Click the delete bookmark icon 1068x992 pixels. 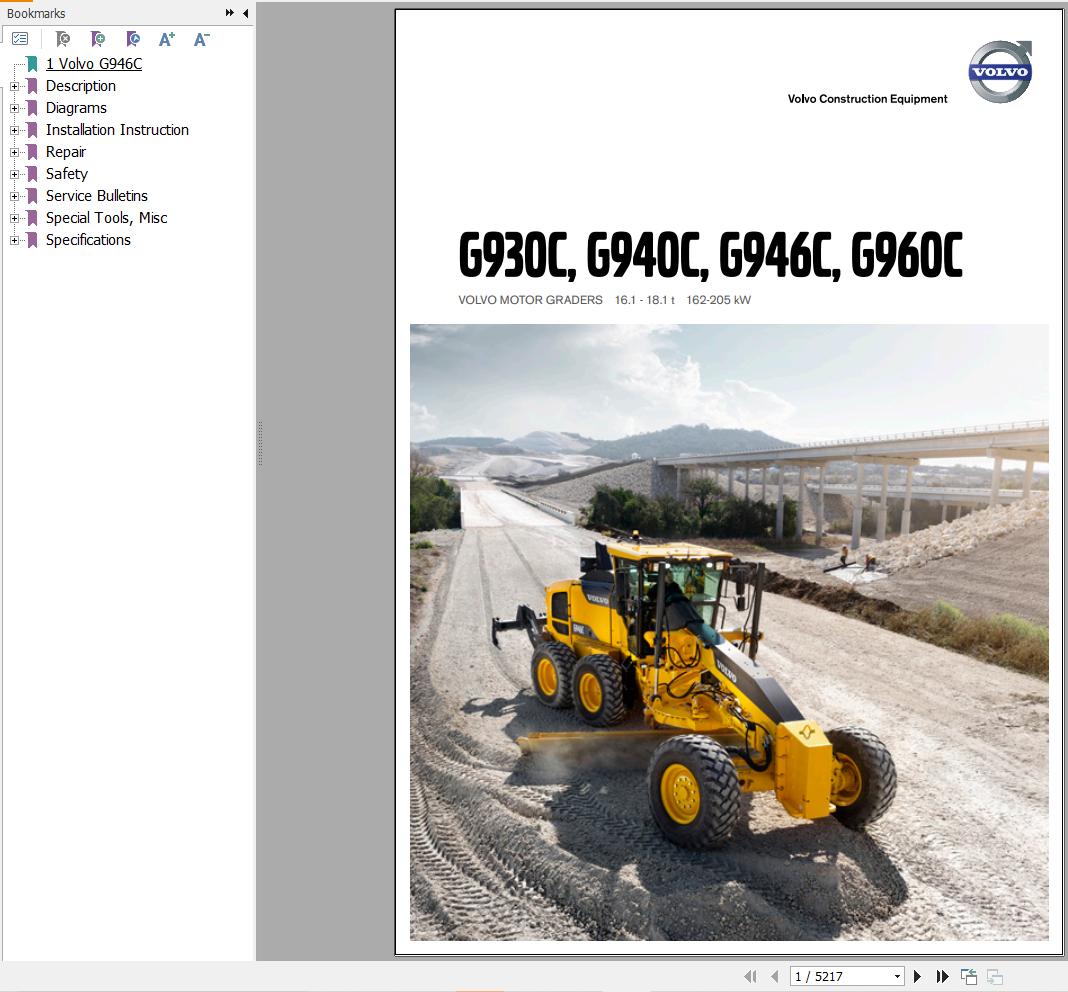click(x=63, y=39)
